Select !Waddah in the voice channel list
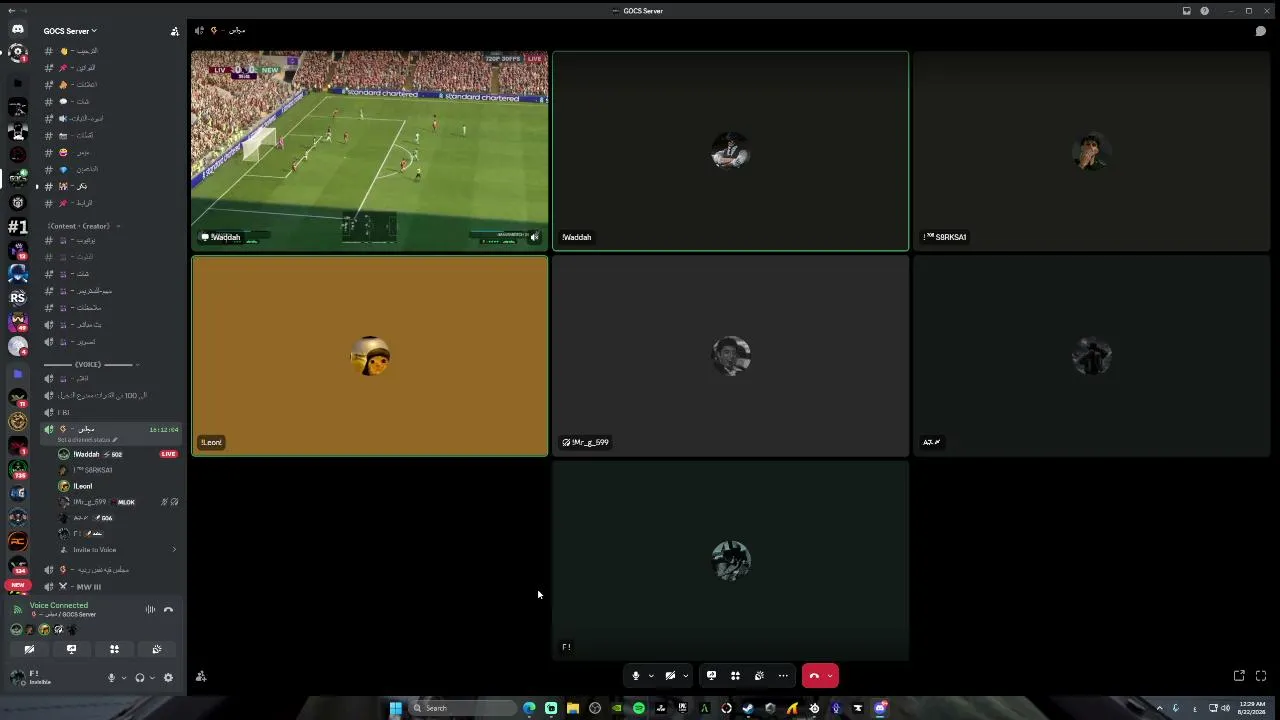Screen dimensions: 1280x720 [117, 454]
